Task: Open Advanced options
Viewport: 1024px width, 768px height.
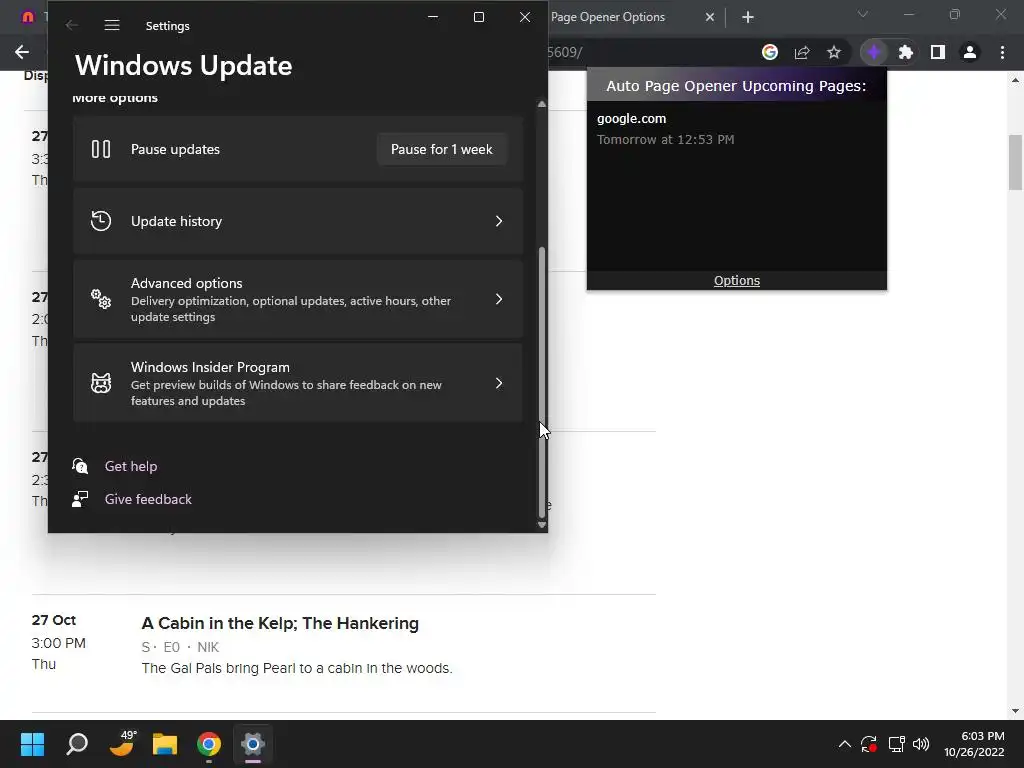Action: pyautogui.click(x=298, y=299)
